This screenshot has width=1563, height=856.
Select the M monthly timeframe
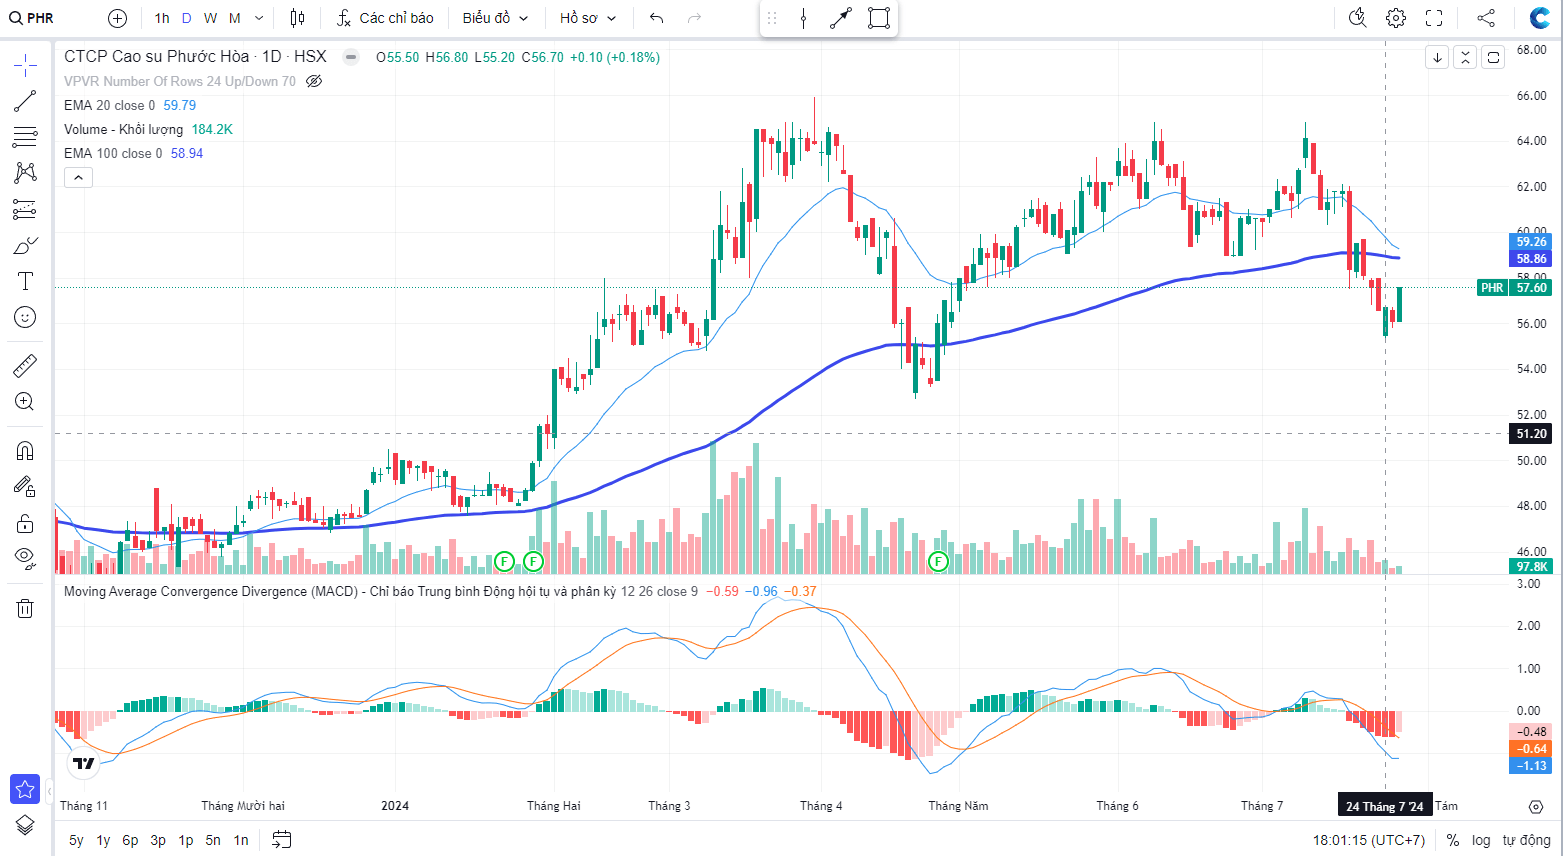235,18
